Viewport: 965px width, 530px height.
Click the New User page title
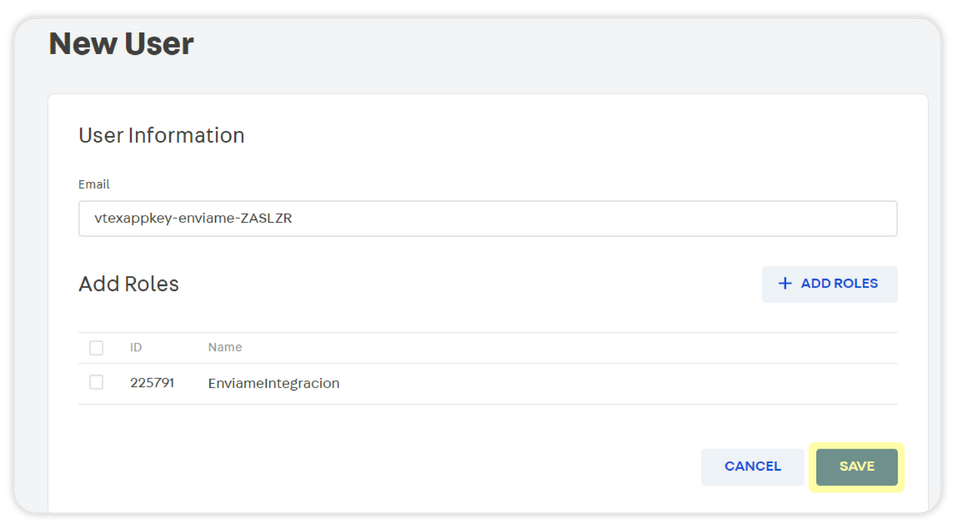pyautogui.click(x=121, y=44)
